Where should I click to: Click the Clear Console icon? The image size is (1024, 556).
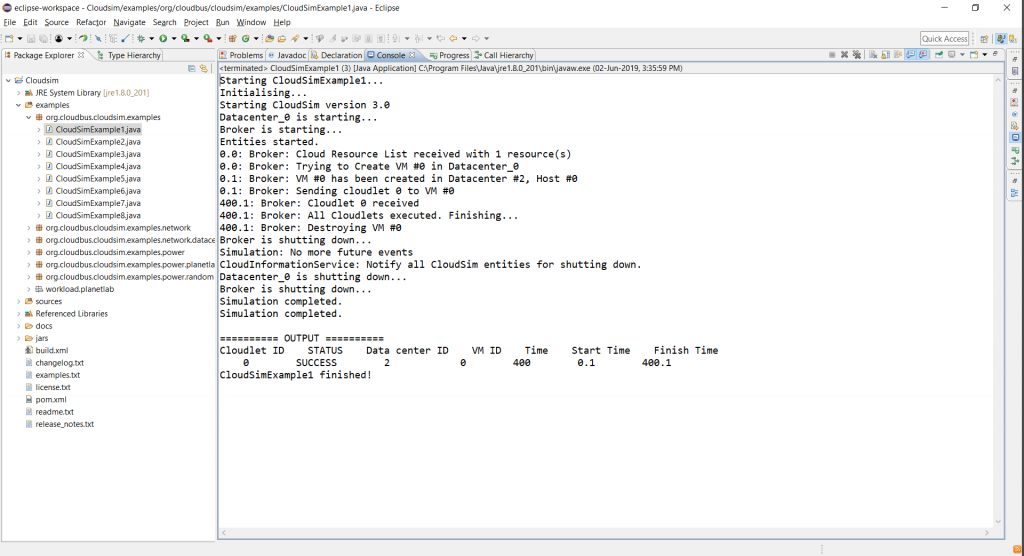[873, 55]
